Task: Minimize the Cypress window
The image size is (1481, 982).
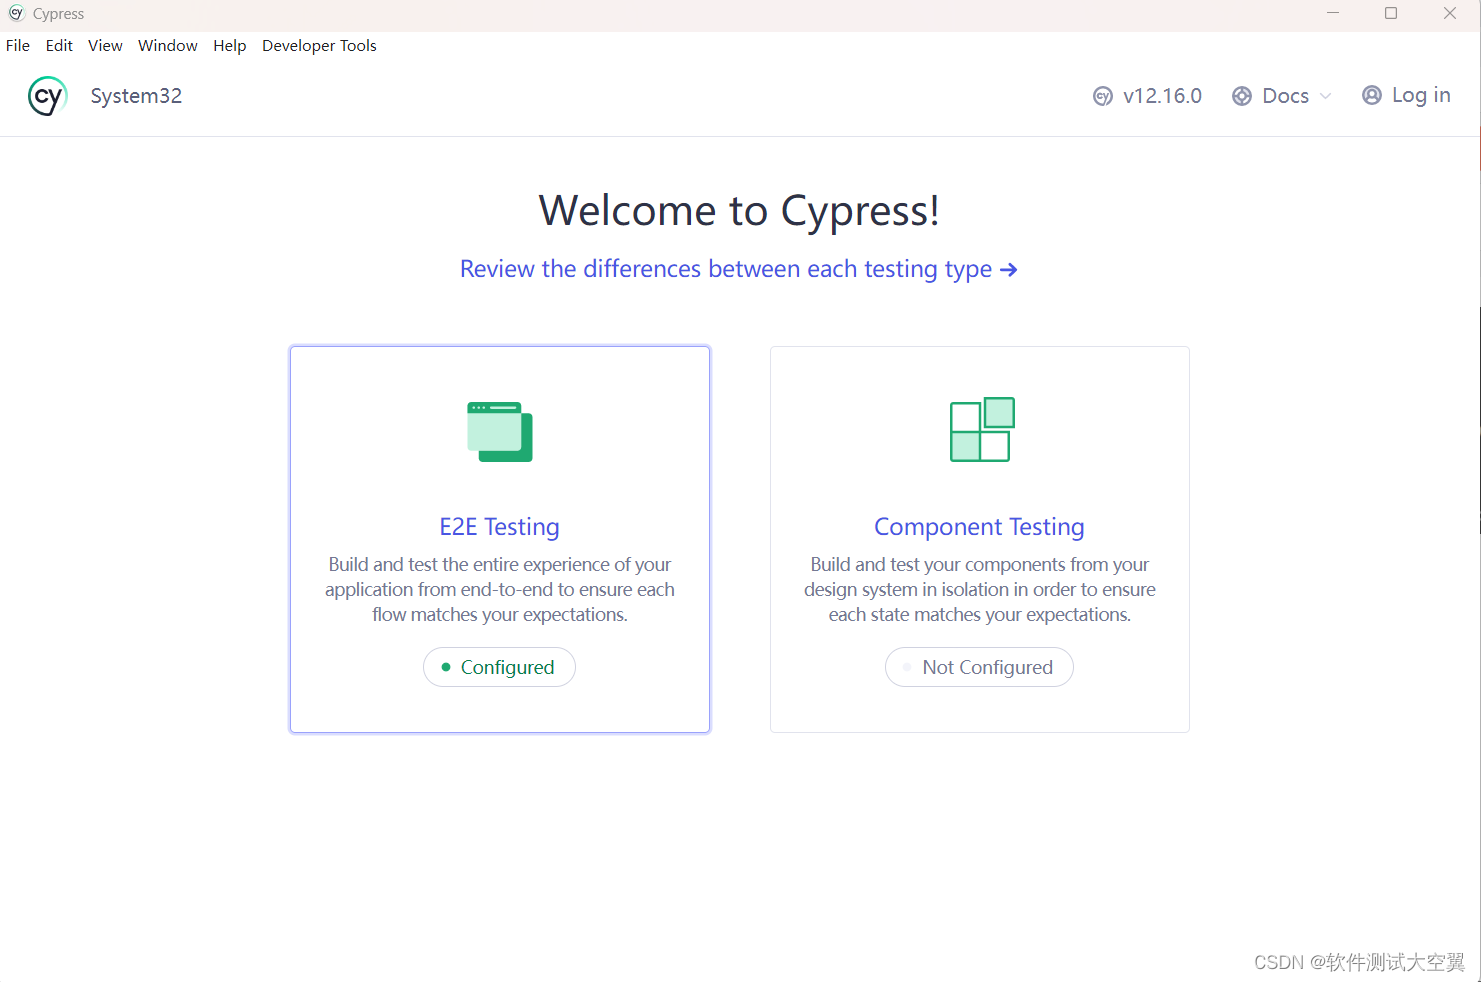Action: click(x=1333, y=13)
